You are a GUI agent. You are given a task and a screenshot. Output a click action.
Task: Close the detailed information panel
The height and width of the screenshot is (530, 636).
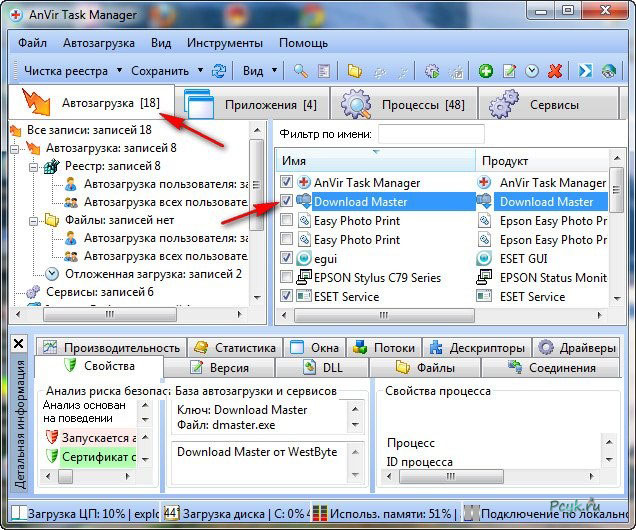click(18, 344)
